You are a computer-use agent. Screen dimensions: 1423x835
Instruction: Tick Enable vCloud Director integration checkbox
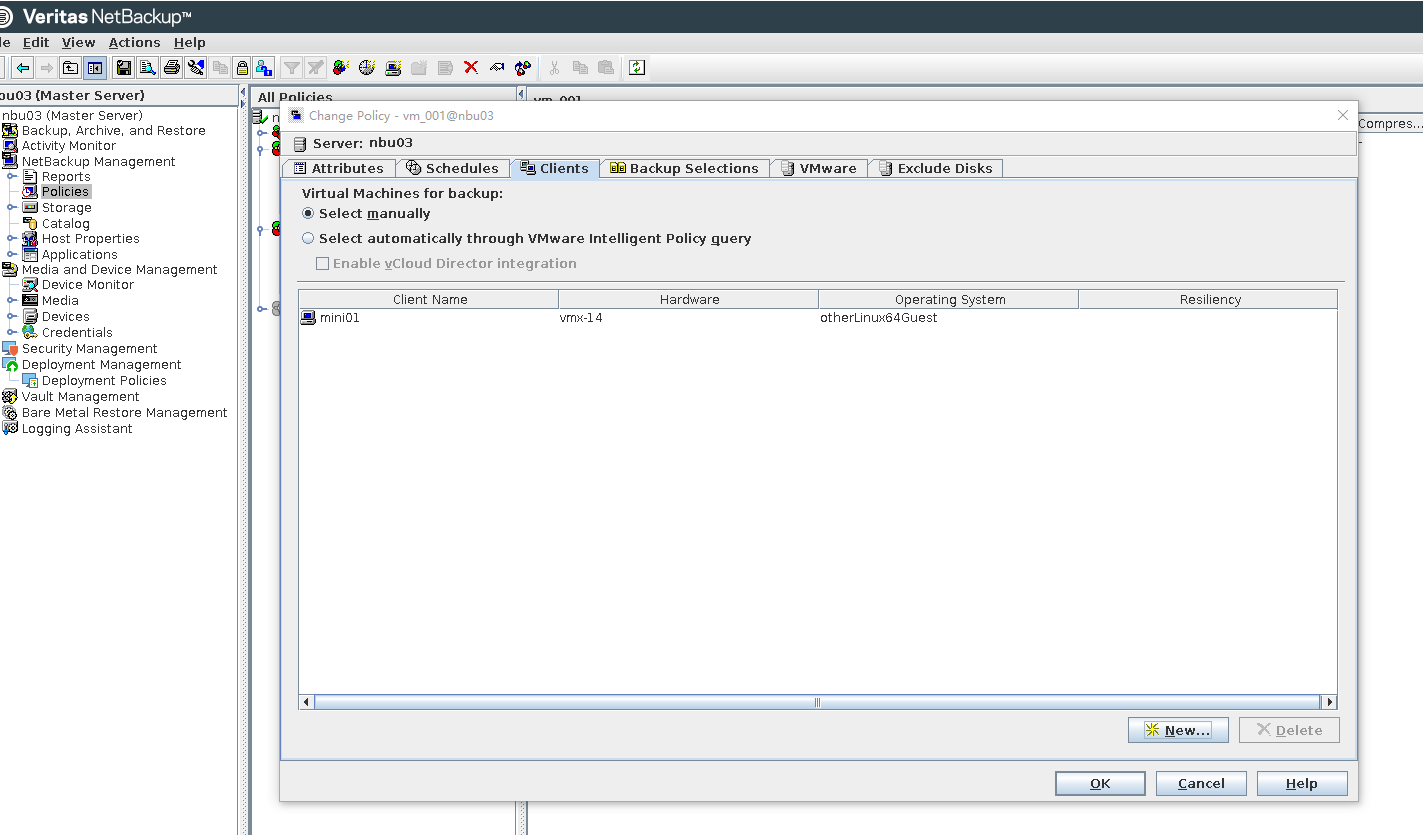point(323,264)
